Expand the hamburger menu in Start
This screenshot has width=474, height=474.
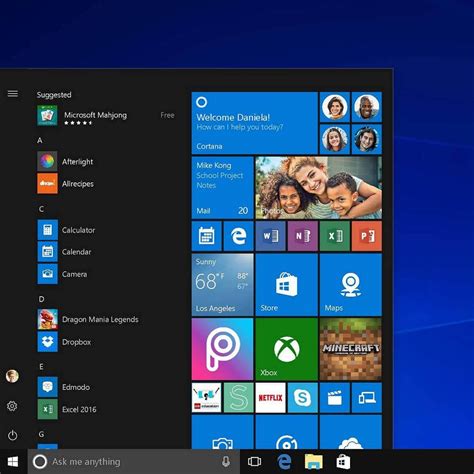pos(13,94)
